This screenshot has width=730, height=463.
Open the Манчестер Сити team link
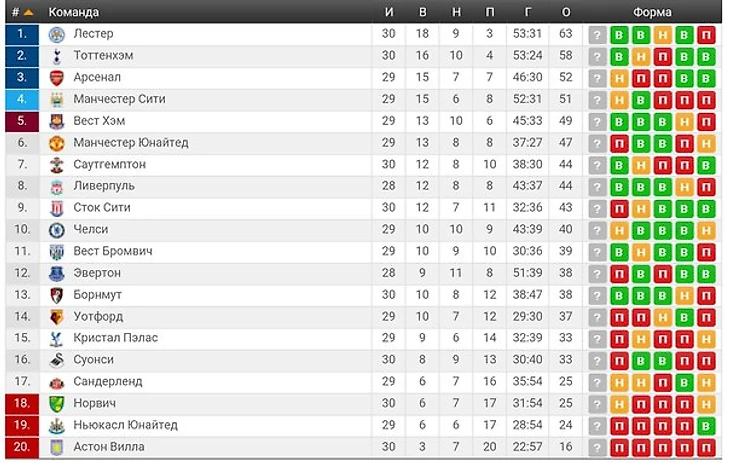(x=119, y=99)
